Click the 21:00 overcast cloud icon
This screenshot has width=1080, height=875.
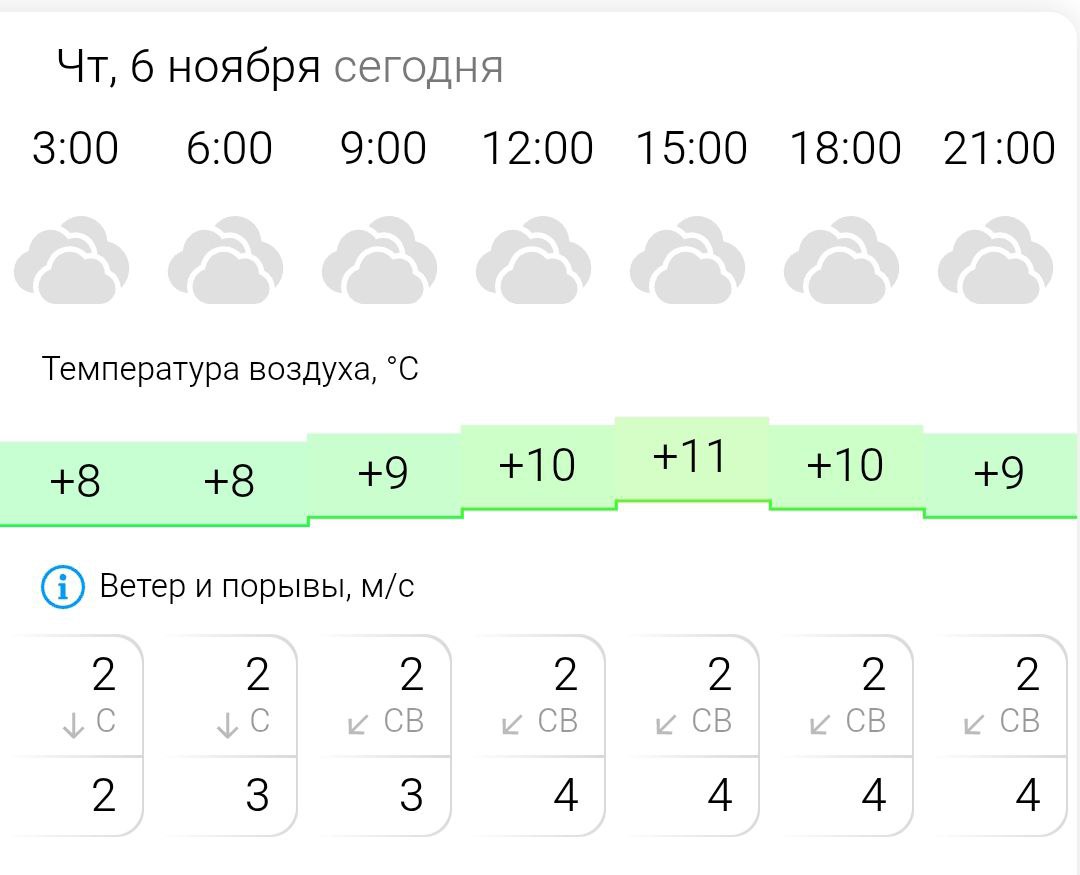click(996, 261)
